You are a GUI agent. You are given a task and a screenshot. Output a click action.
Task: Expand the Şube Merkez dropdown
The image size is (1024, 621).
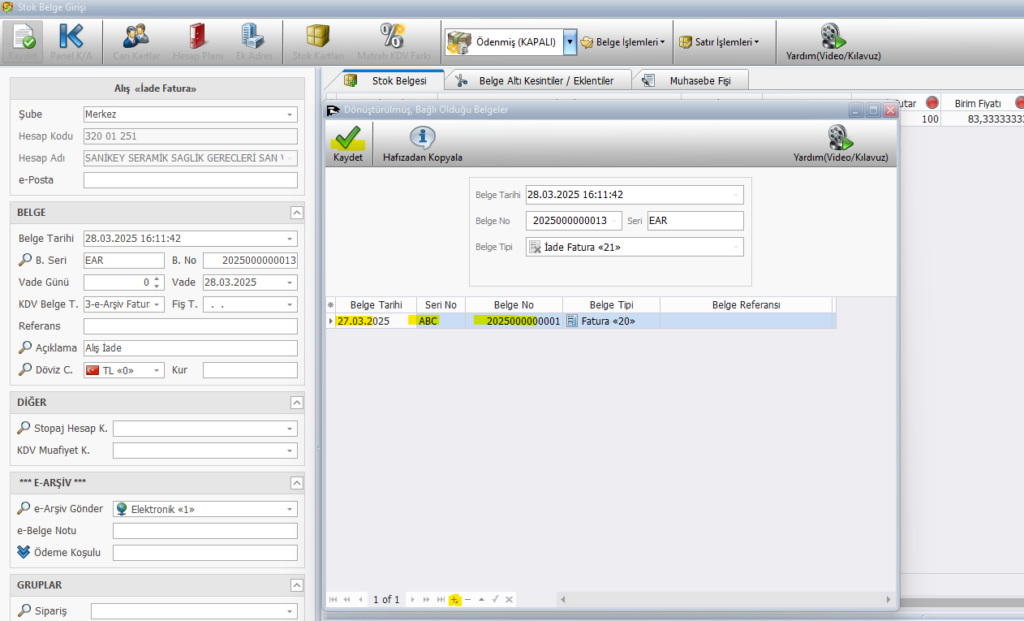[289, 115]
